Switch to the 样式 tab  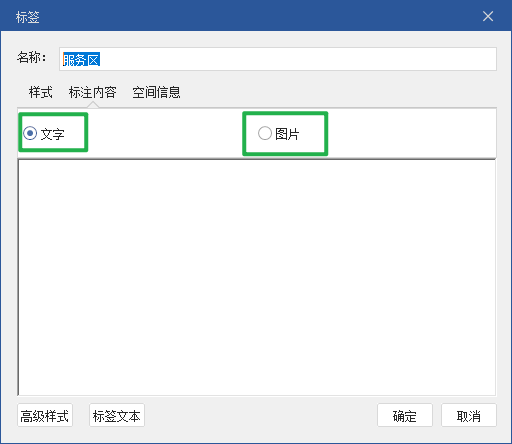click(41, 92)
